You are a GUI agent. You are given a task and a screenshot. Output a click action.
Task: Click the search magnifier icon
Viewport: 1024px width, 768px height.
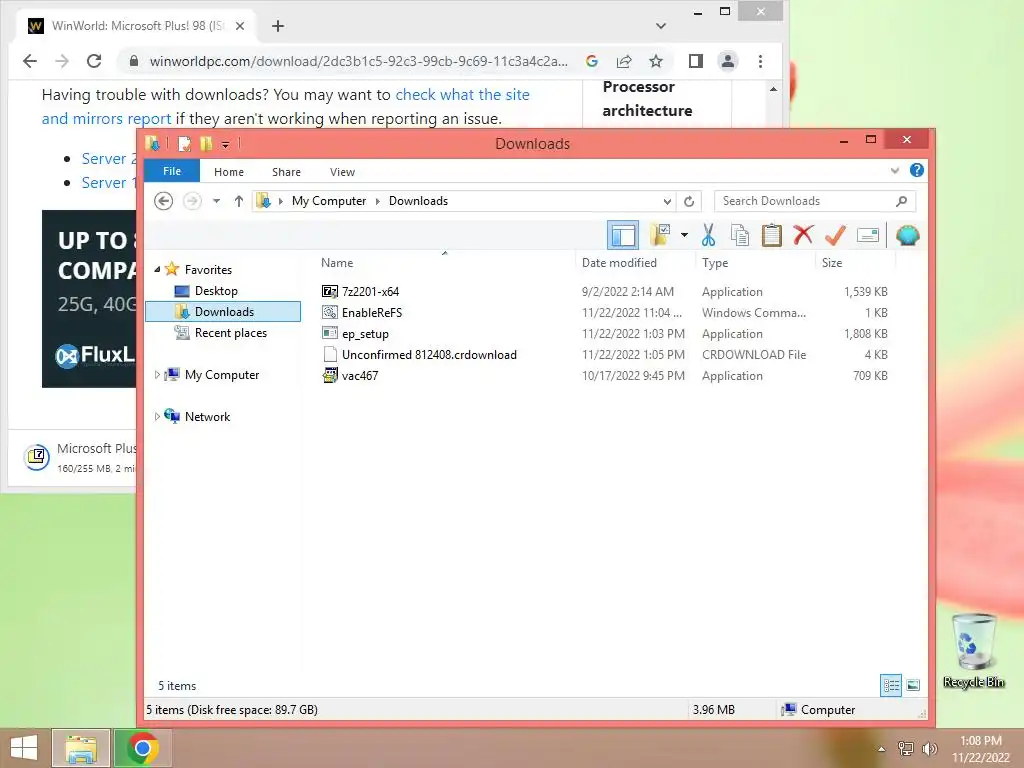(901, 201)
